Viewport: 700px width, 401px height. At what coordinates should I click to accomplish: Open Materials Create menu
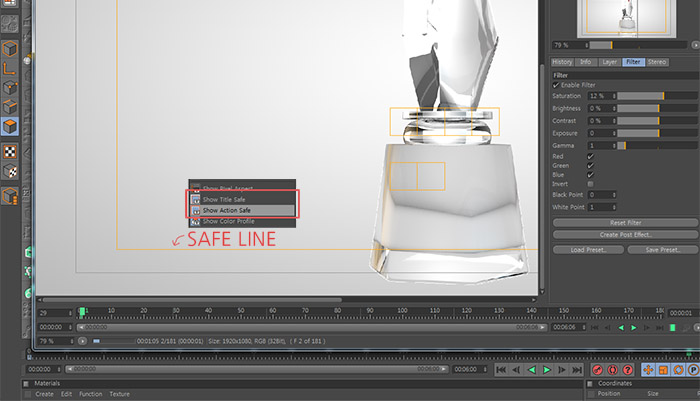click(x=44, y=394)
